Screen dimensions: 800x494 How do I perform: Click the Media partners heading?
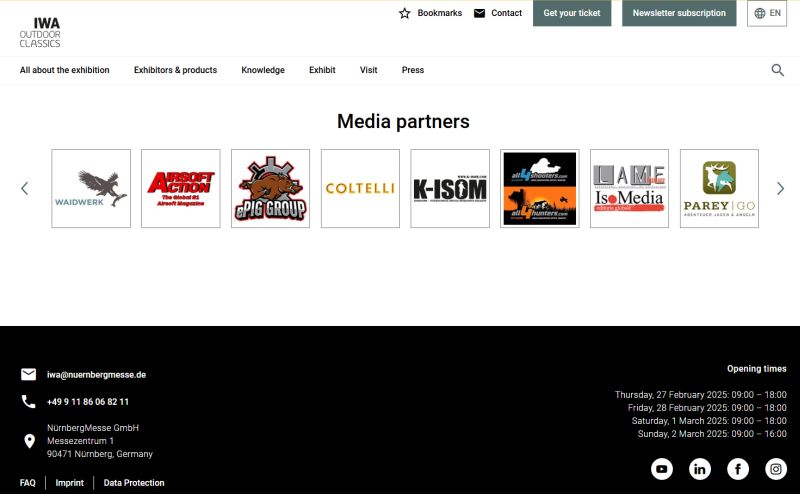coord(403,121)
